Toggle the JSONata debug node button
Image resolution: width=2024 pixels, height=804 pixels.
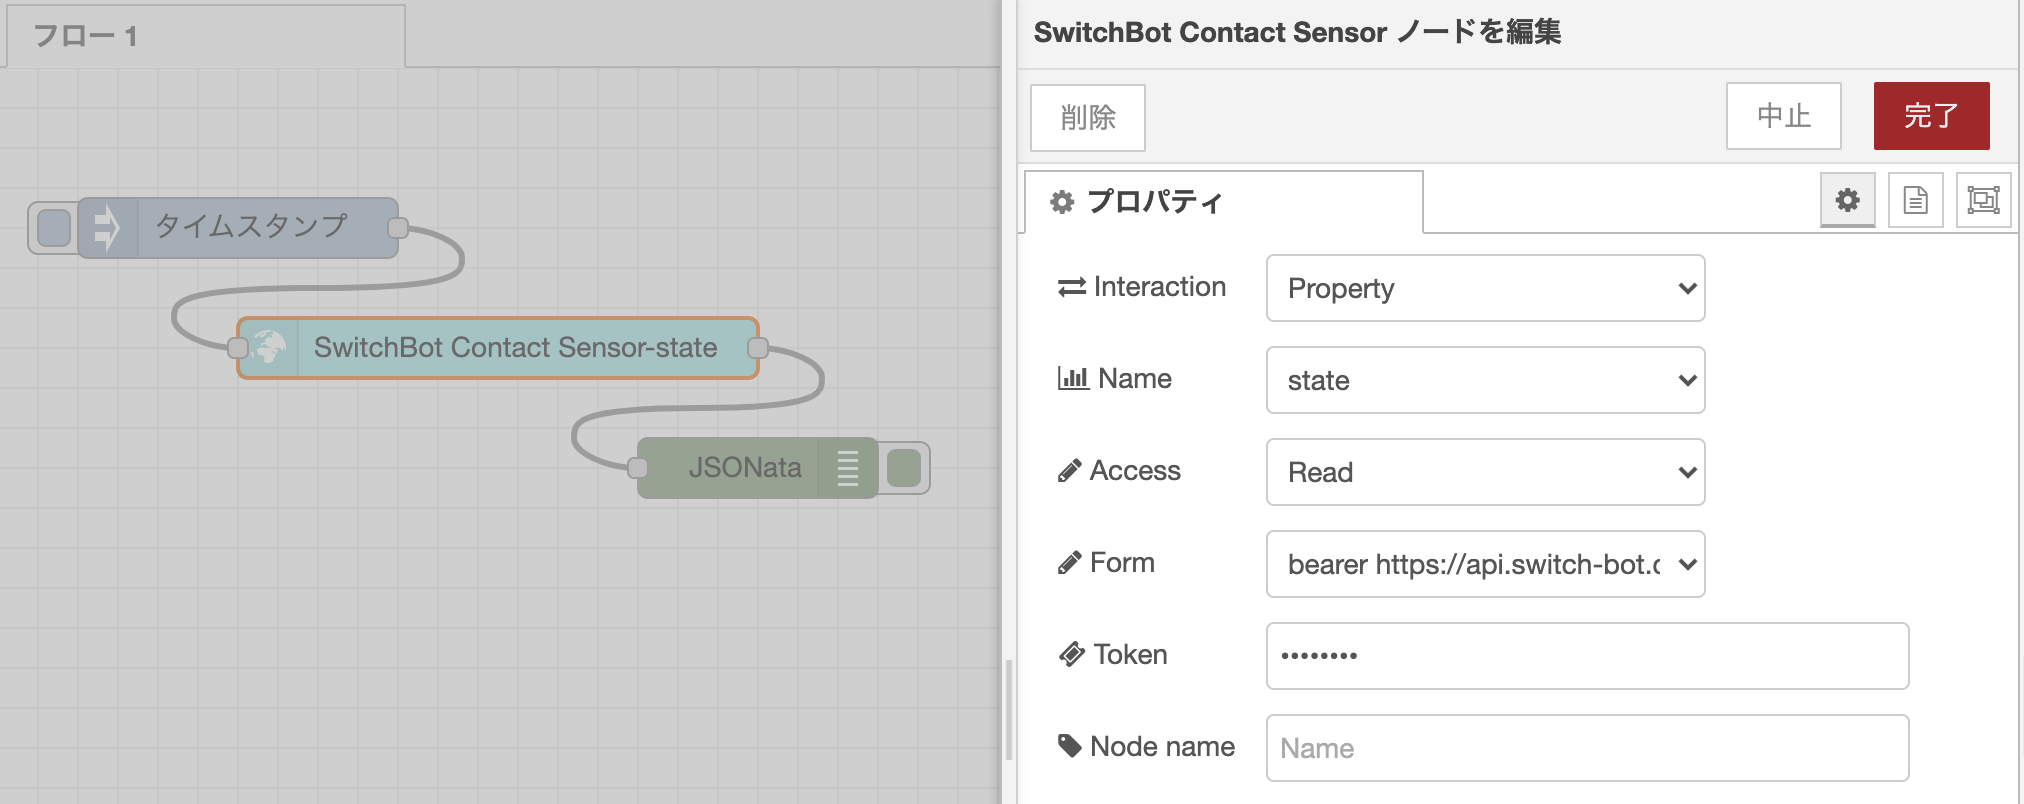point(904,468)
